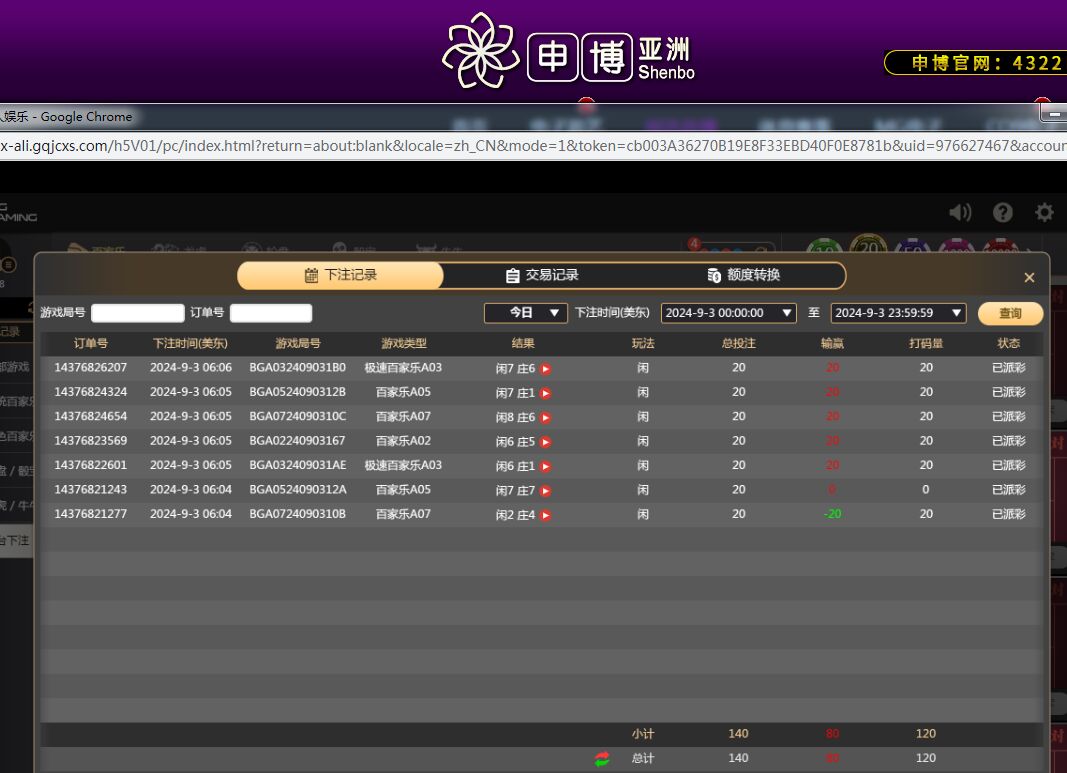
Task: Select the 下注记录 tab
Action: 340,275
